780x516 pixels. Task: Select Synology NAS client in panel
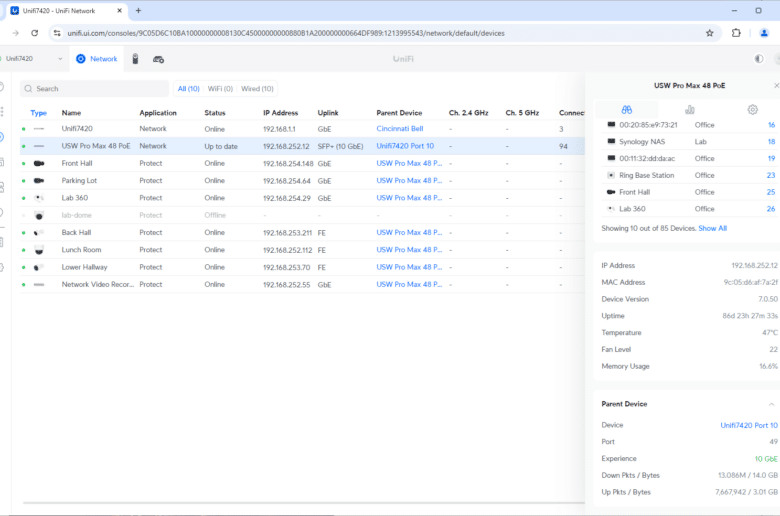[642, 142]
